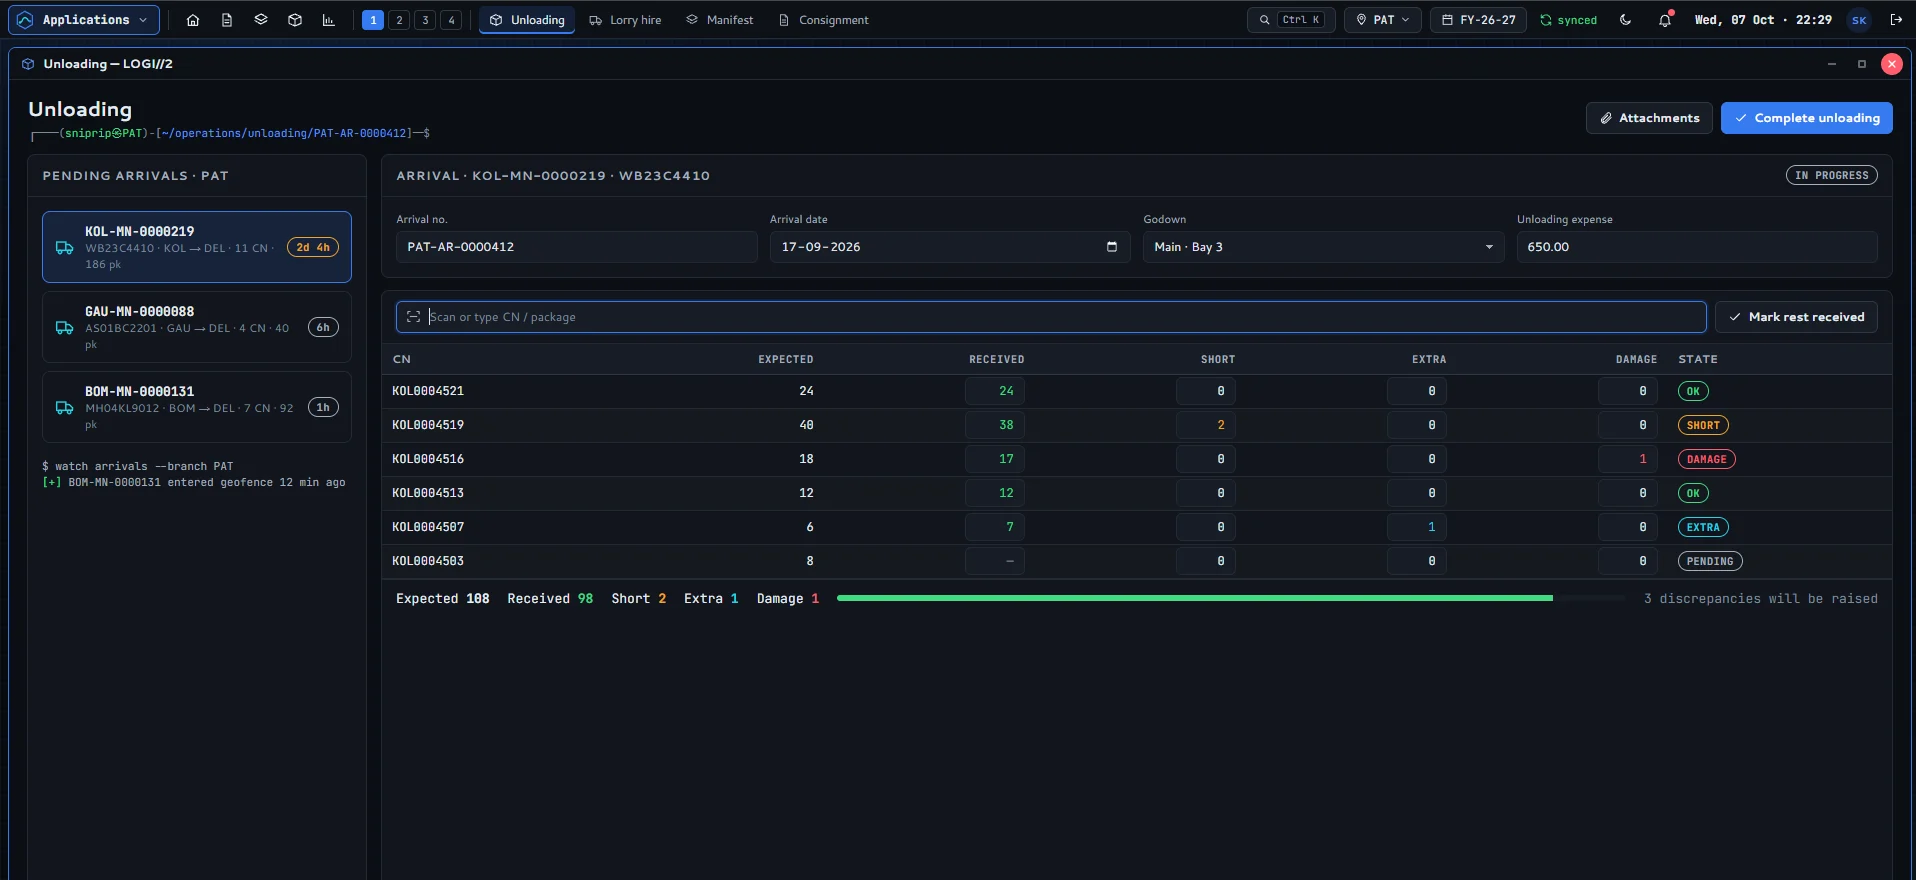Open the Arrival date calendar picker icon
This screenshot has width=1916, height=880.
pos(1112,247)
